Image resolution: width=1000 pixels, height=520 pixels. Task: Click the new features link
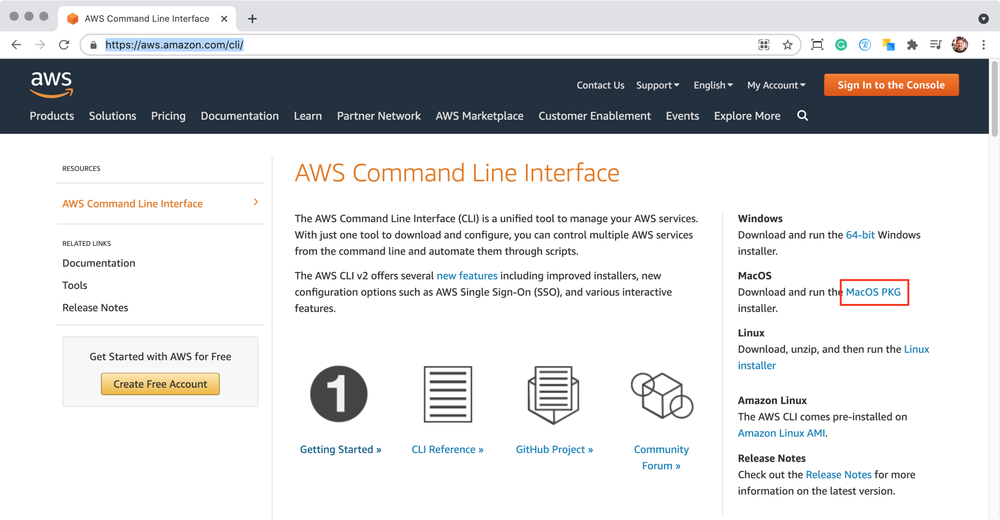tap(467, 276)
